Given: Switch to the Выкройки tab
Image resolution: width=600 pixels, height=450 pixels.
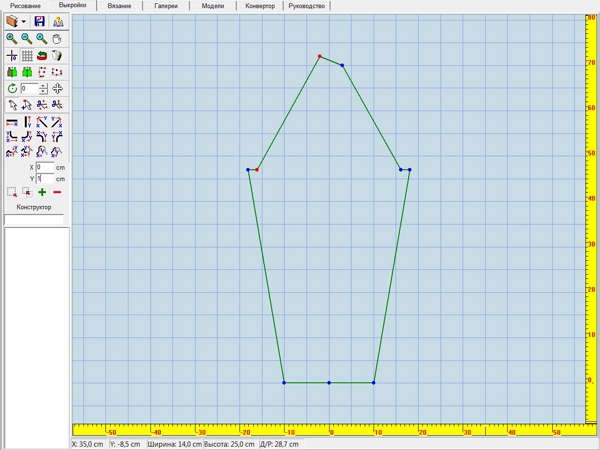Looking at the screenshot, I should [x=72, y=5].
